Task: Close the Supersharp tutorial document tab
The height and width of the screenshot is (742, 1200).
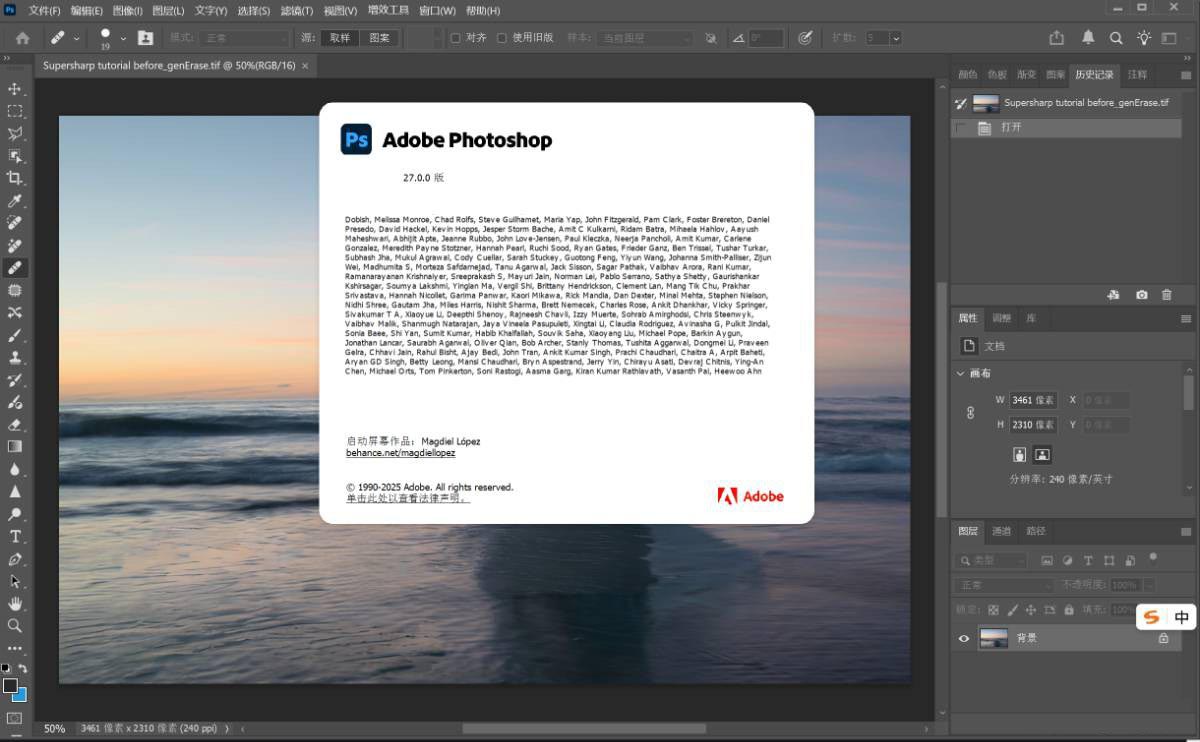Action: pos(306,65)
